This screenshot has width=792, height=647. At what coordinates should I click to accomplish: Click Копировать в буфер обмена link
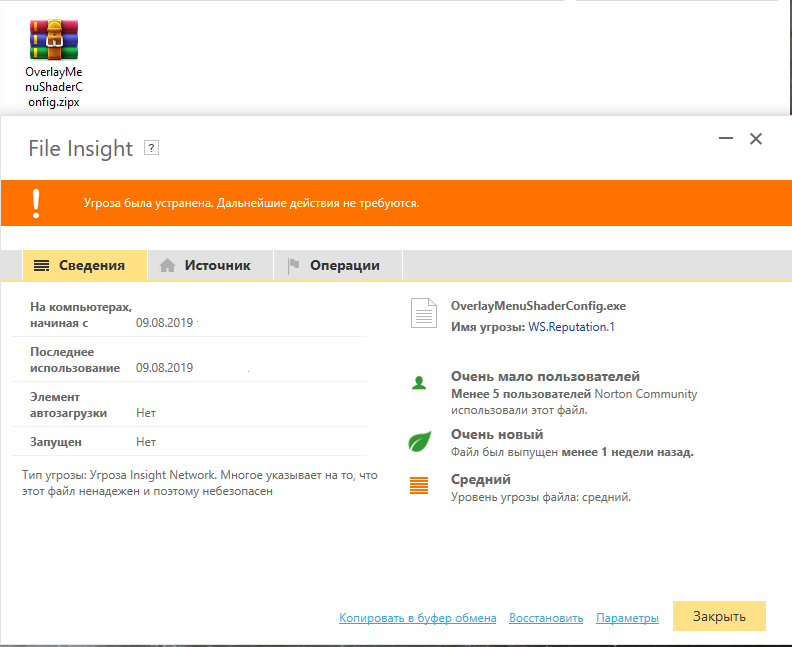point(418,618)
